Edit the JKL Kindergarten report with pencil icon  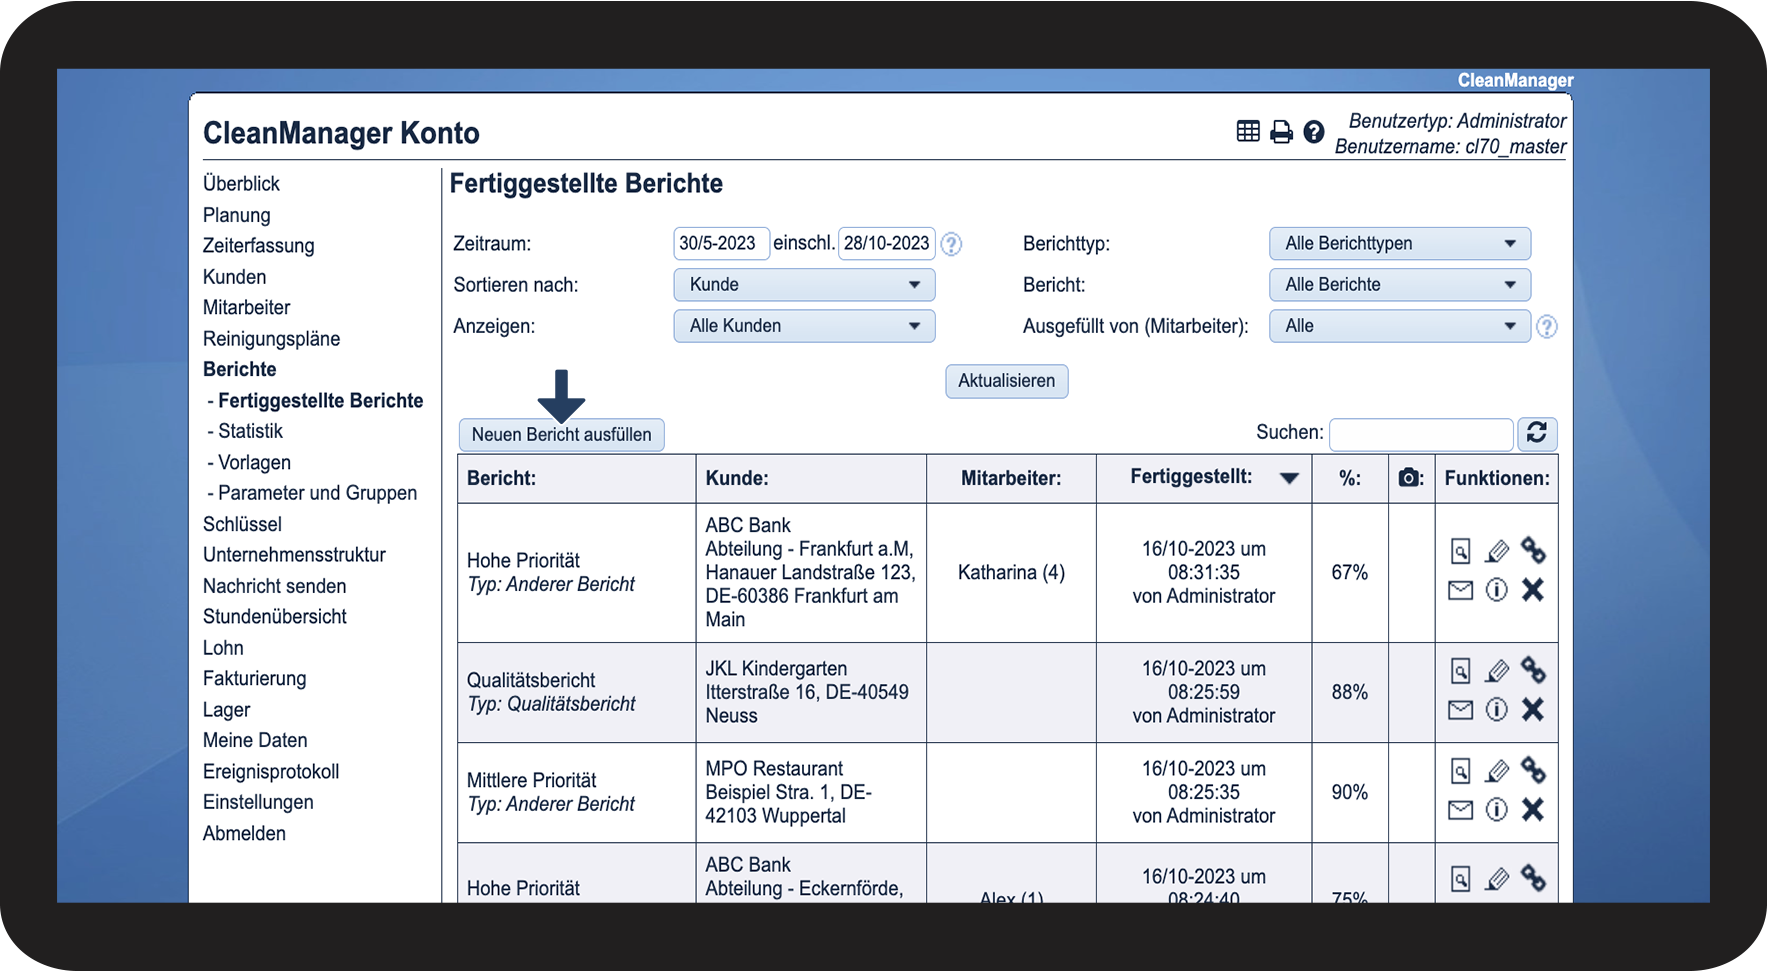click(x=1497, y=670)
